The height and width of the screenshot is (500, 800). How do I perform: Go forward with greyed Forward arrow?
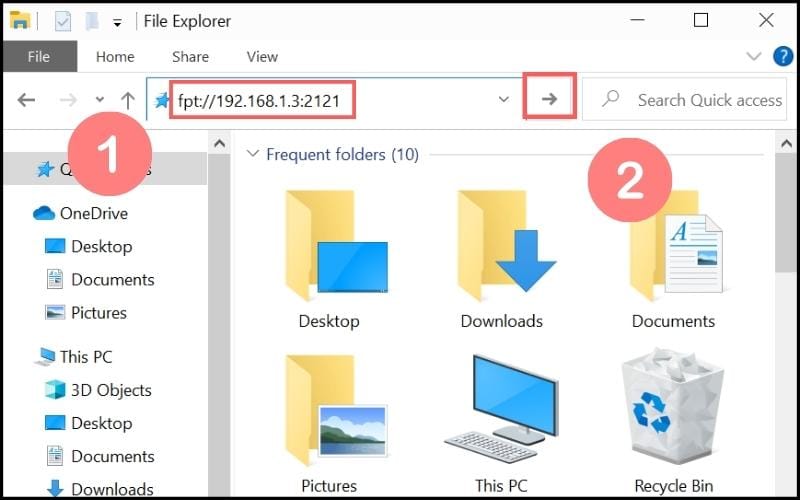tap(67, 99)
